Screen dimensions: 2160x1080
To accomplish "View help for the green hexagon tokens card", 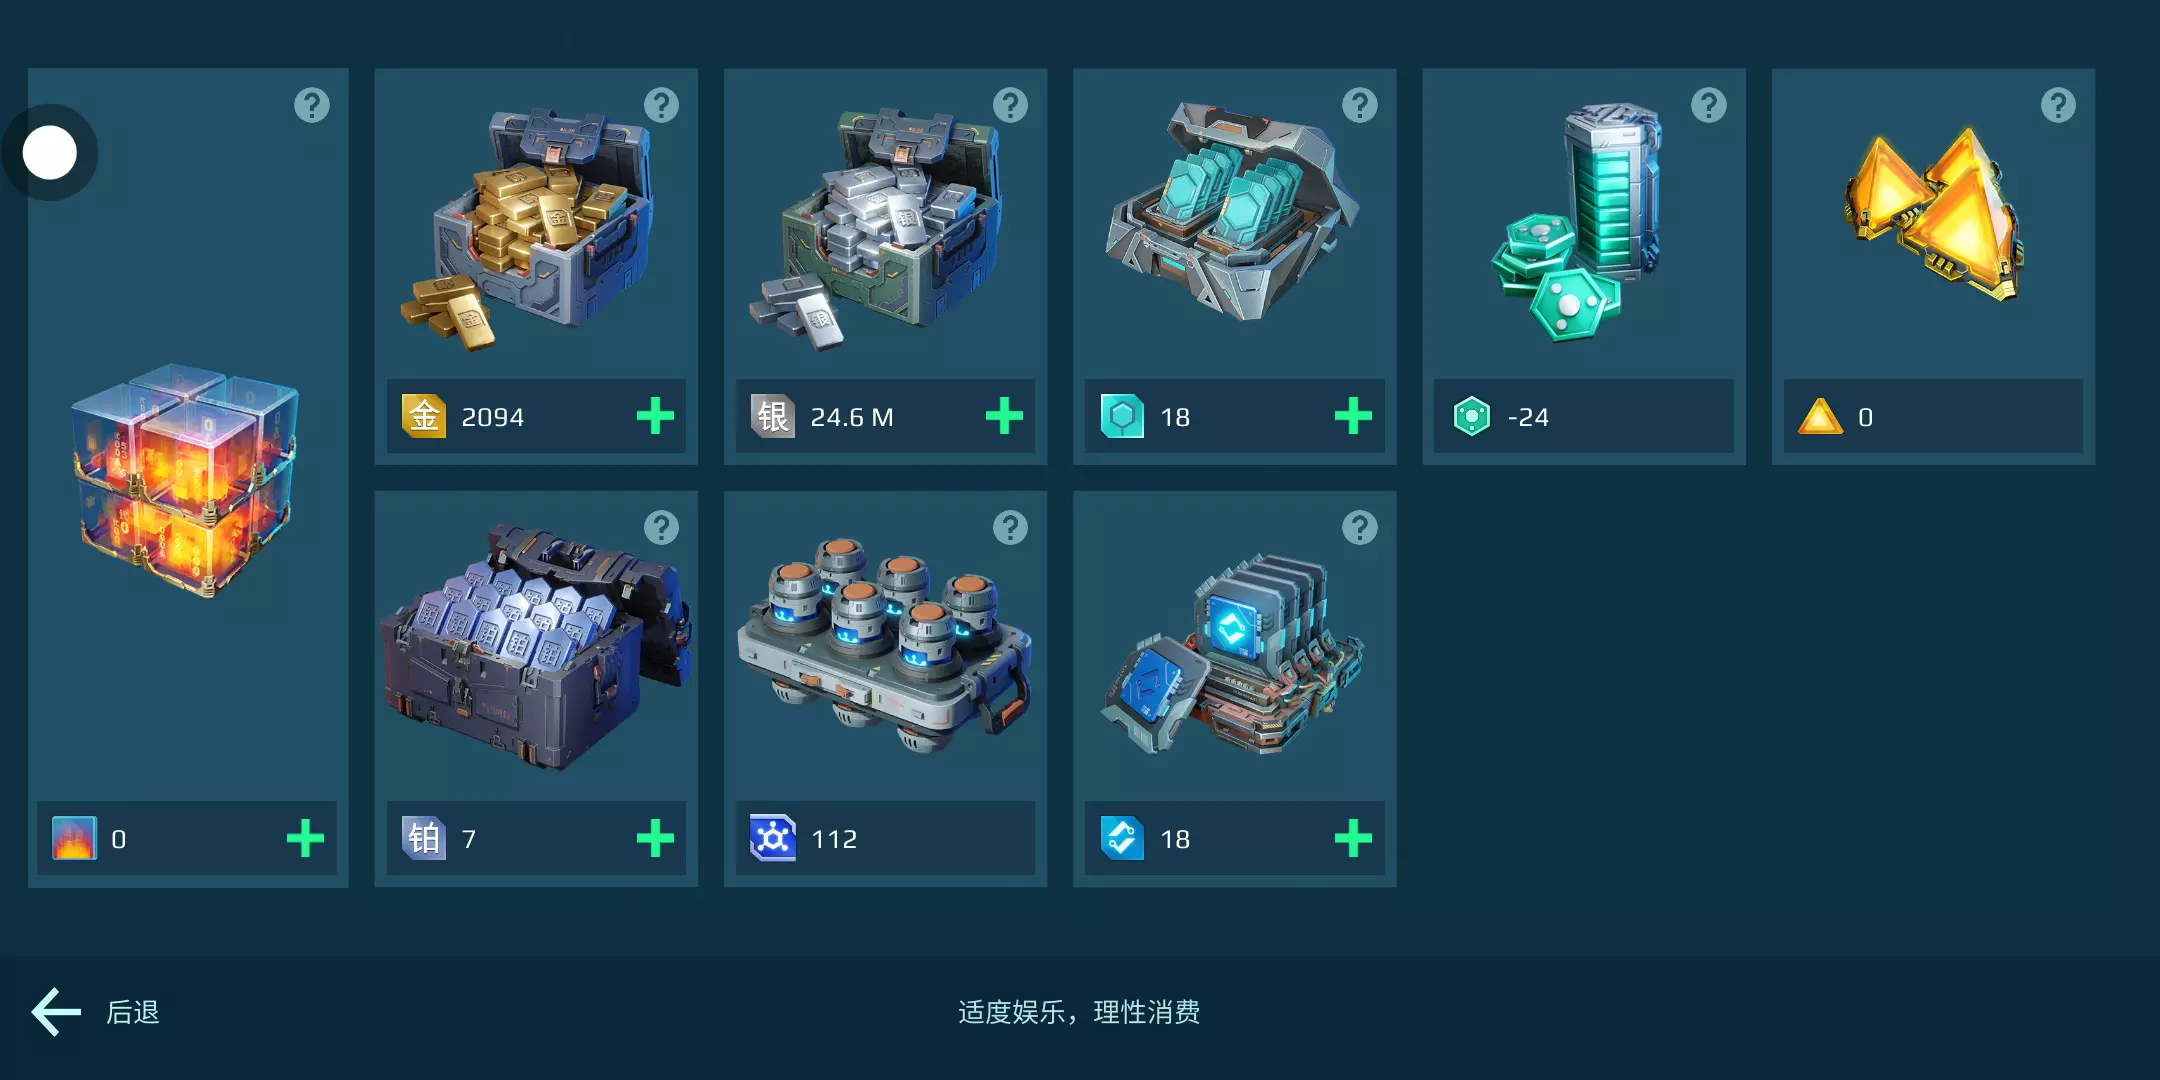I will tap(1709, 105).
